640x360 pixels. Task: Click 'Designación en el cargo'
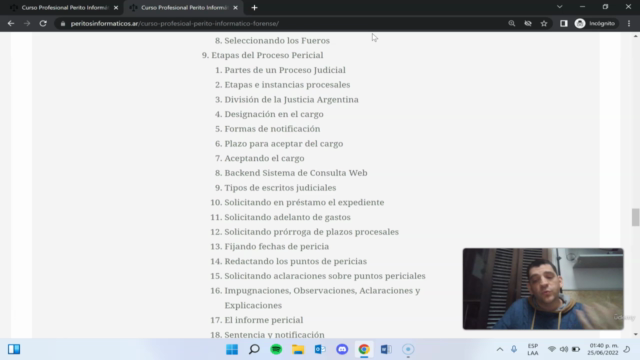tap(274, 114)
